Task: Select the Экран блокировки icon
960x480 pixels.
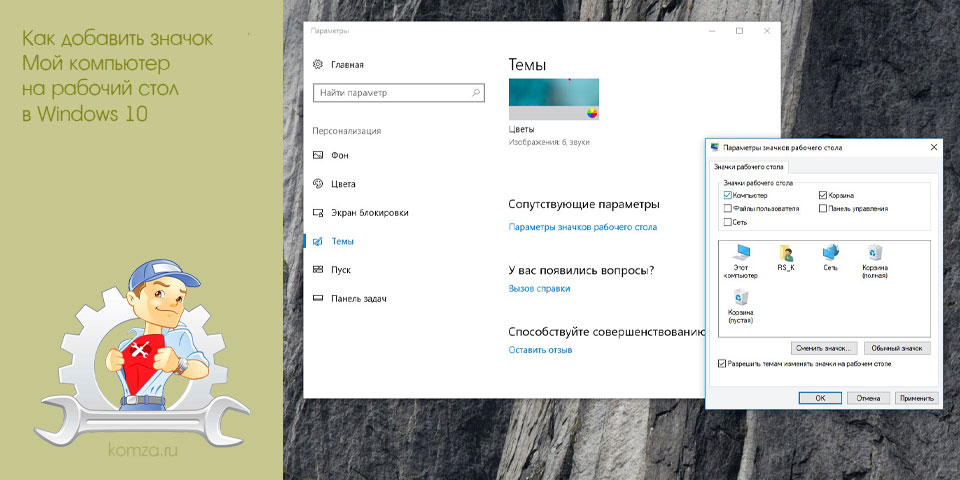Action: pyautogui.click(x=317, y=212)
